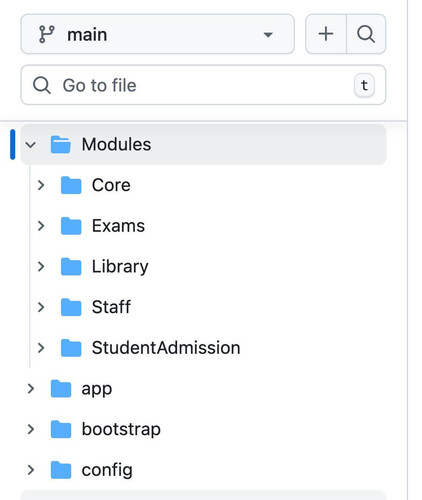422x500 pixels.
Task: Open the config folder label
Action: tap(107, 470)
